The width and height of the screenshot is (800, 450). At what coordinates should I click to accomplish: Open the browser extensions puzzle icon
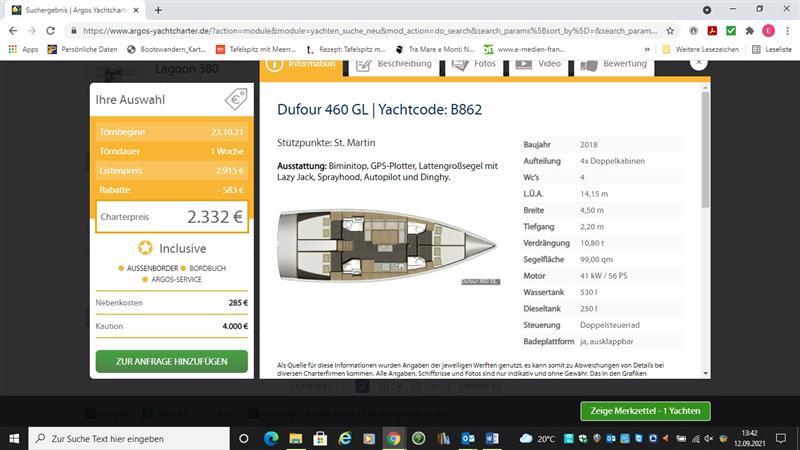[749, 30]
